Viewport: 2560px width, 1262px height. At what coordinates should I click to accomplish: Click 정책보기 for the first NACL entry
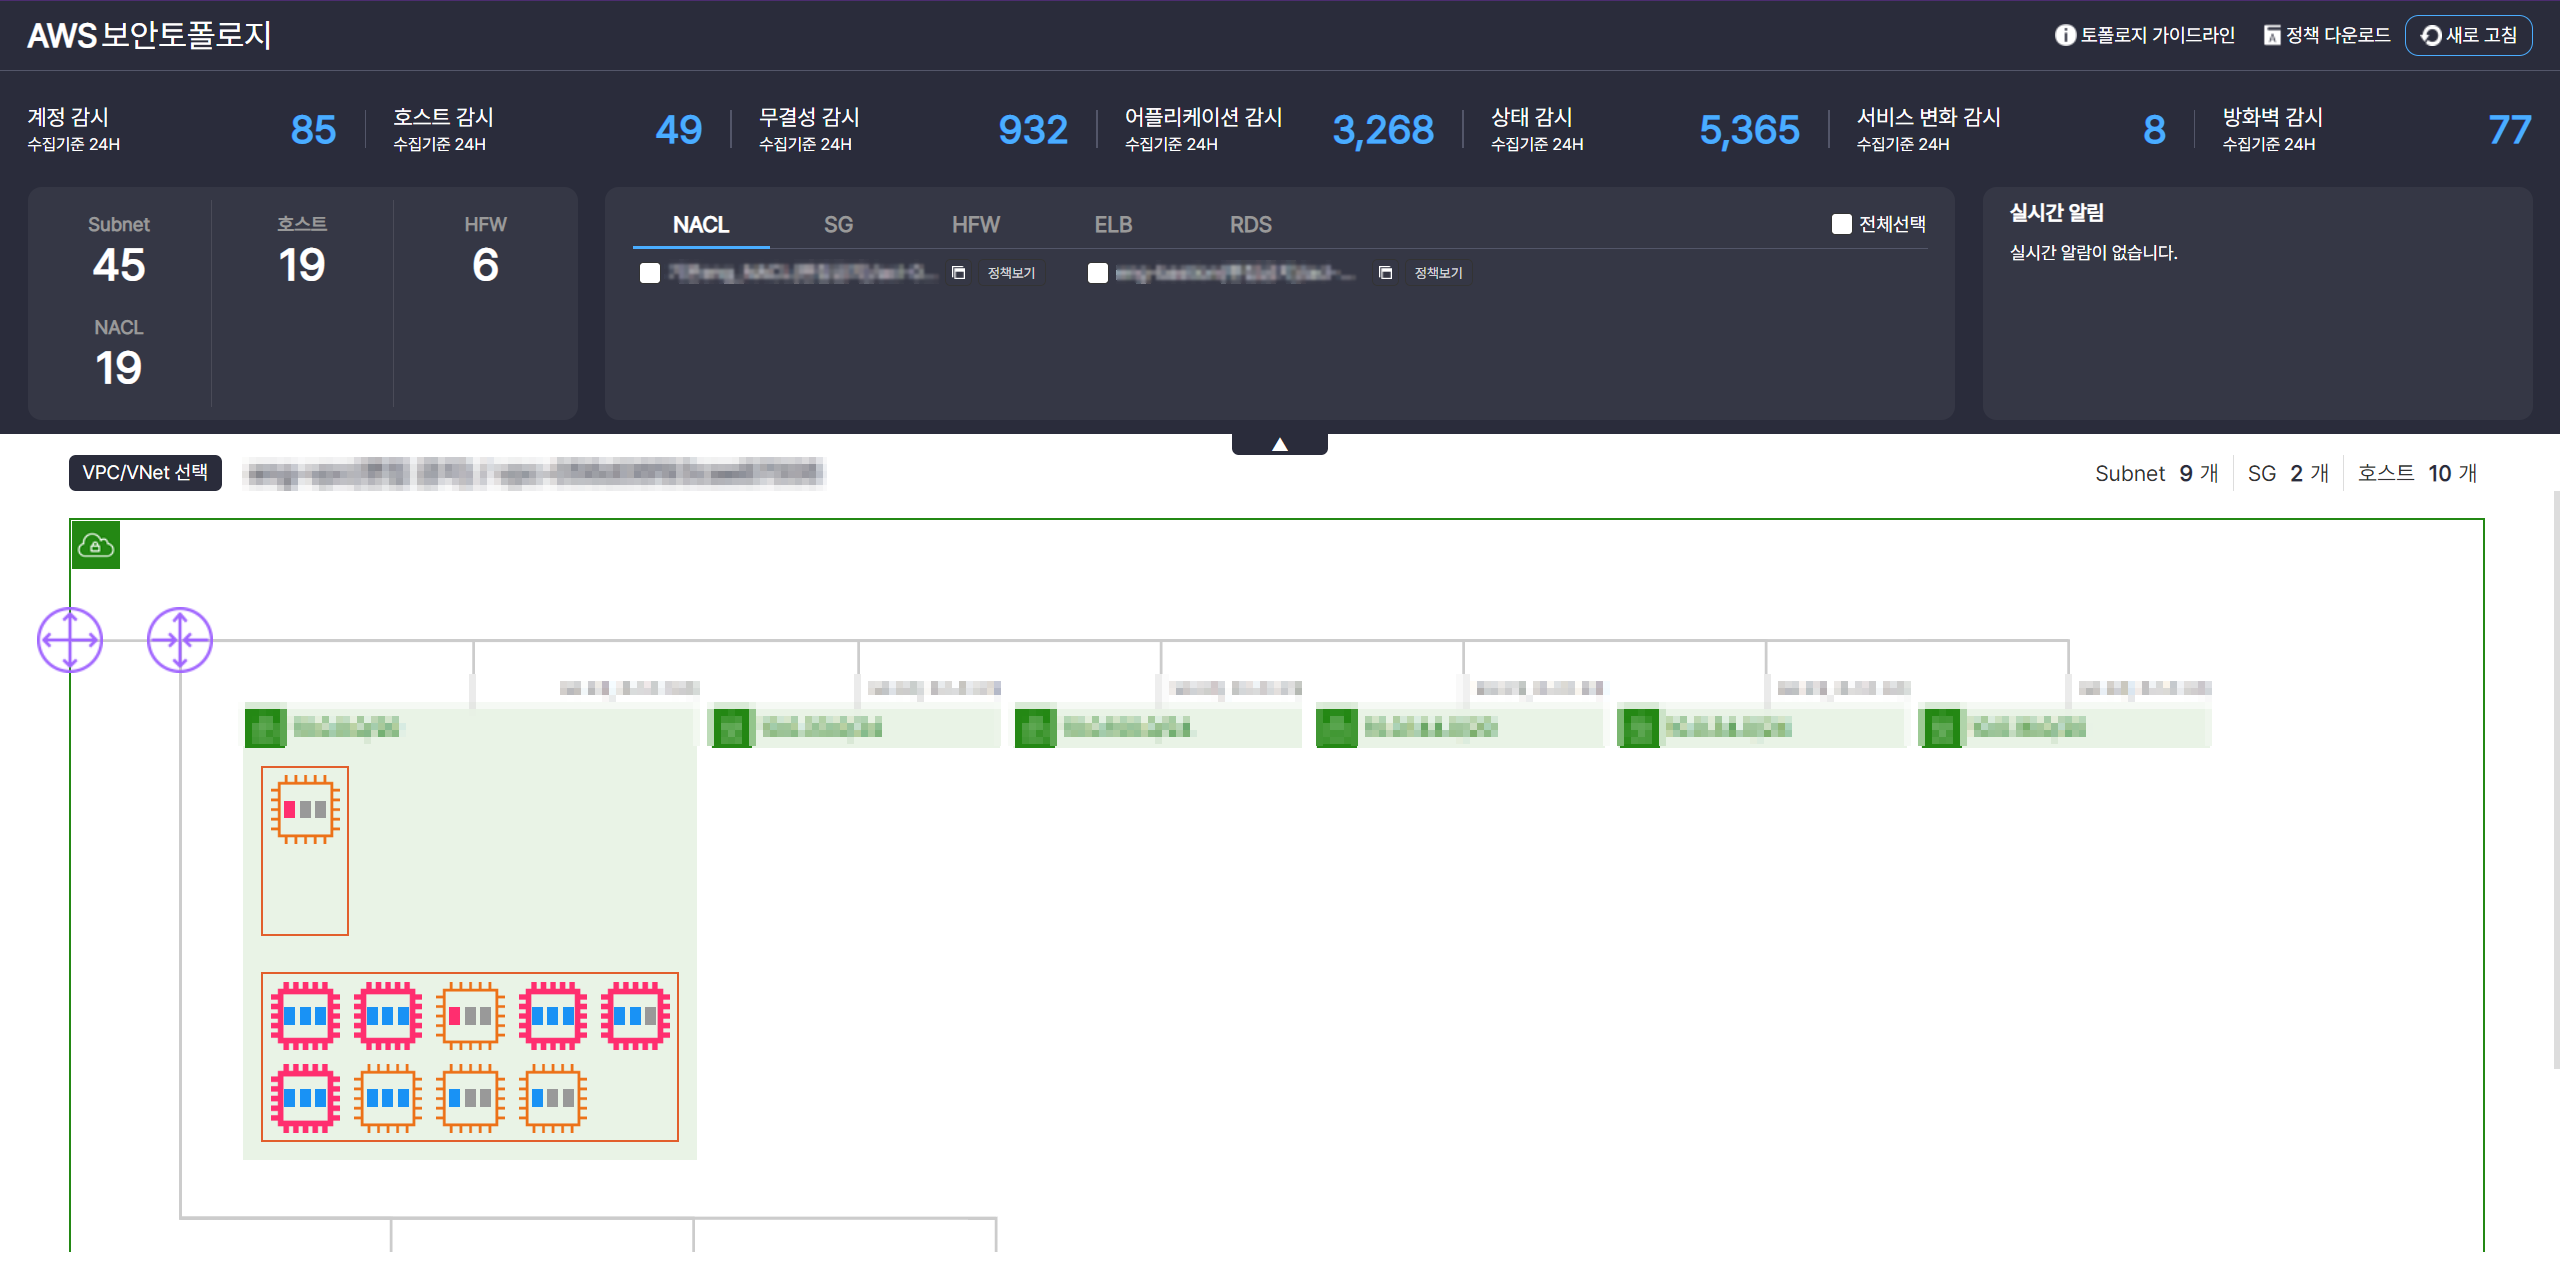pyautogui.click(x=1011, y=273)
